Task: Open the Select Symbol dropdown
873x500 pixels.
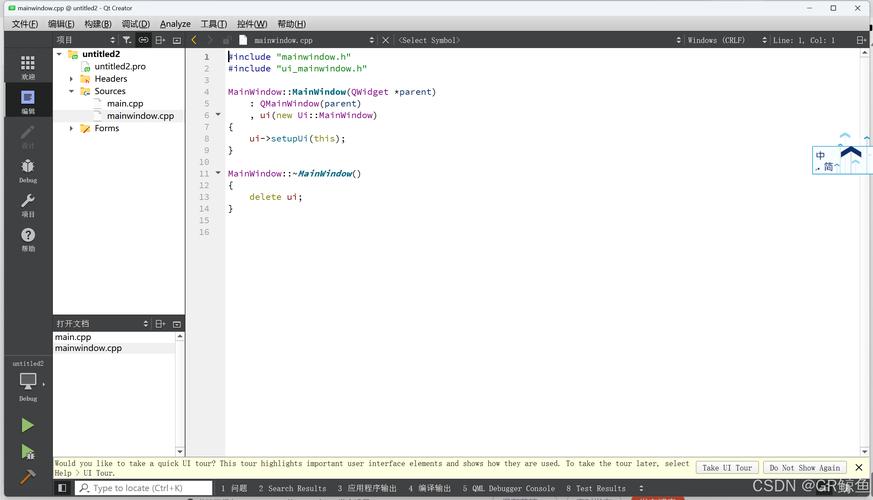Action: [535, 40]
